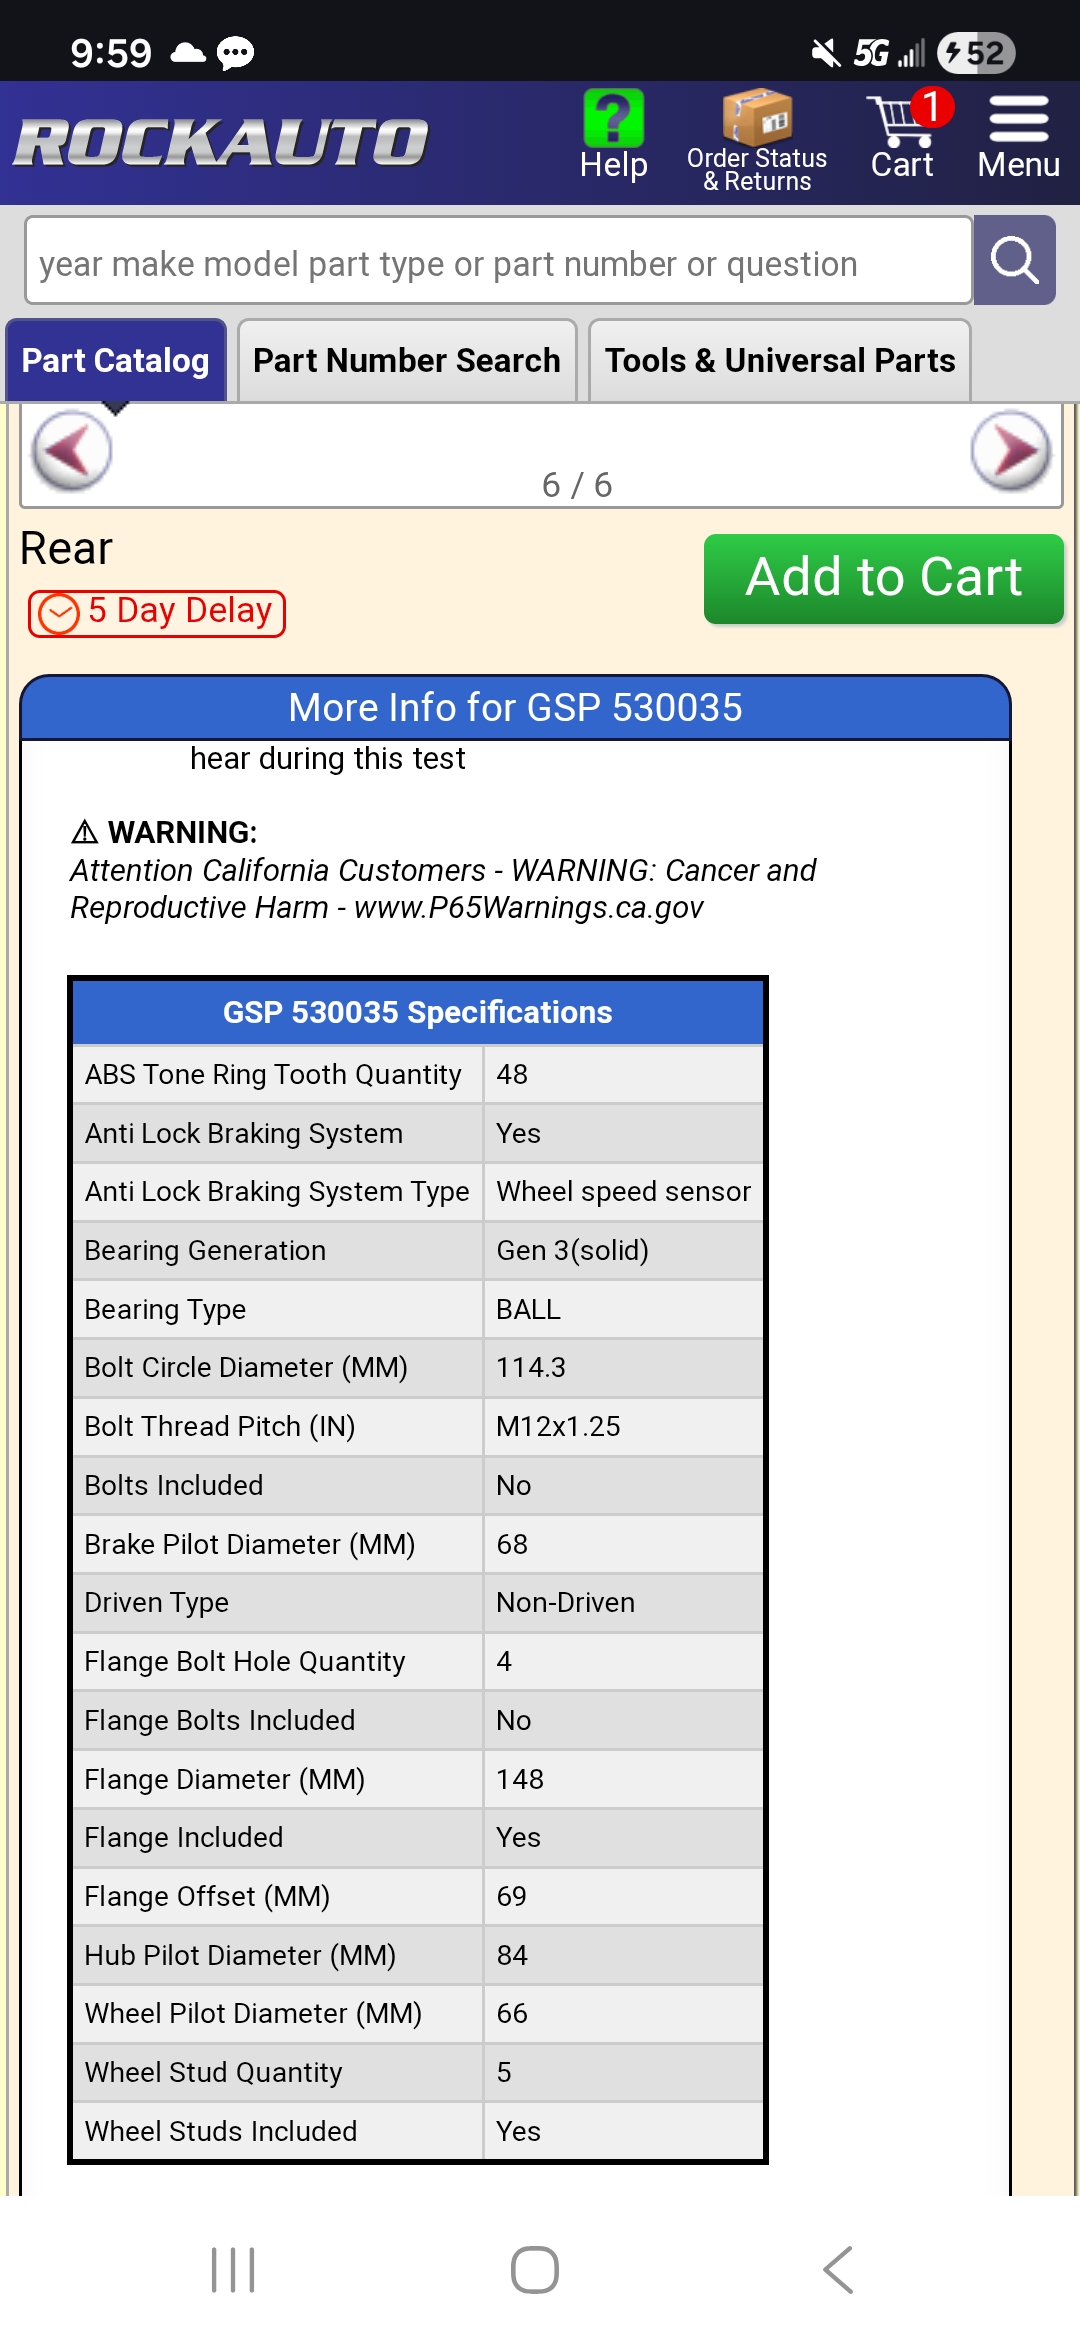
Task: Click the value 48 cell
Action: pyautogui.click(x=624, y=1074)
